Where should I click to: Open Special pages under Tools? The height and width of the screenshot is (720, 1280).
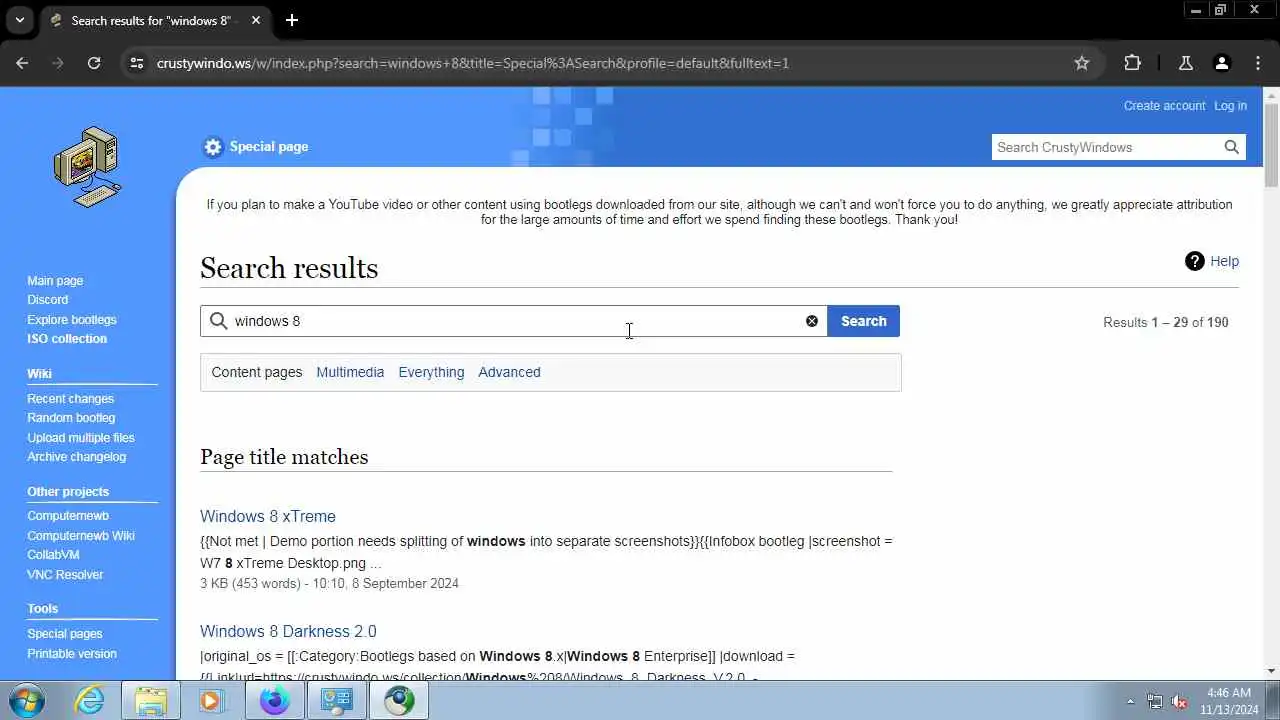tap(65, 634)
